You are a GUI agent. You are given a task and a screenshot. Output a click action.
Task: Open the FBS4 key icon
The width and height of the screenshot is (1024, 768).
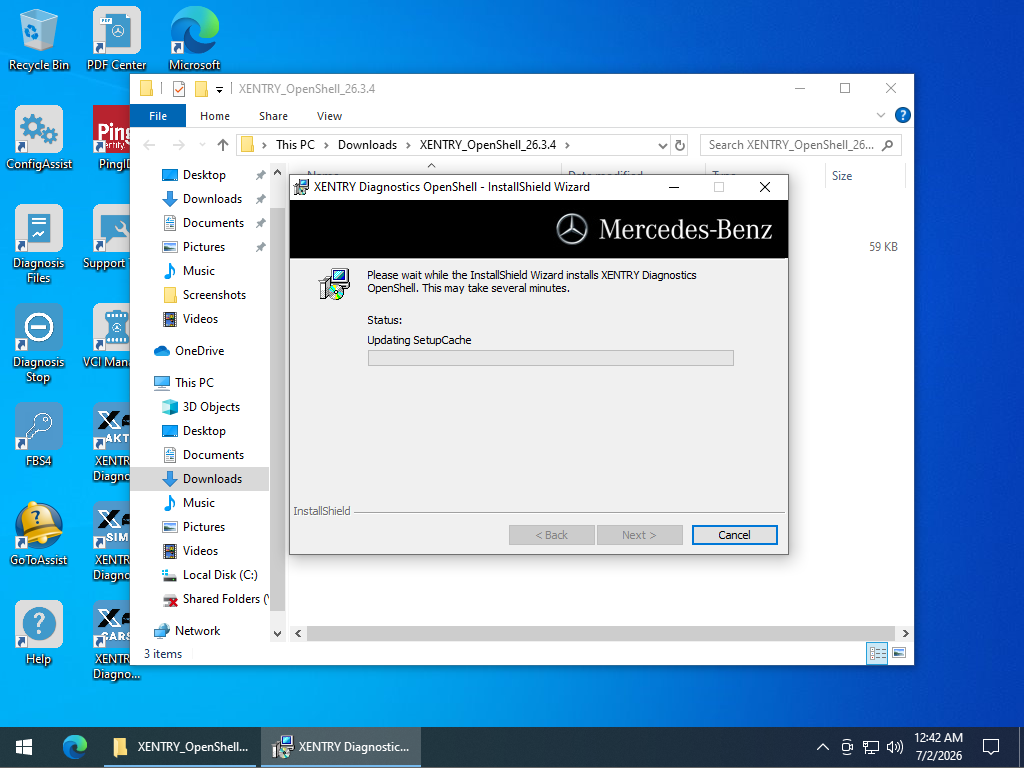pos(39,435)
